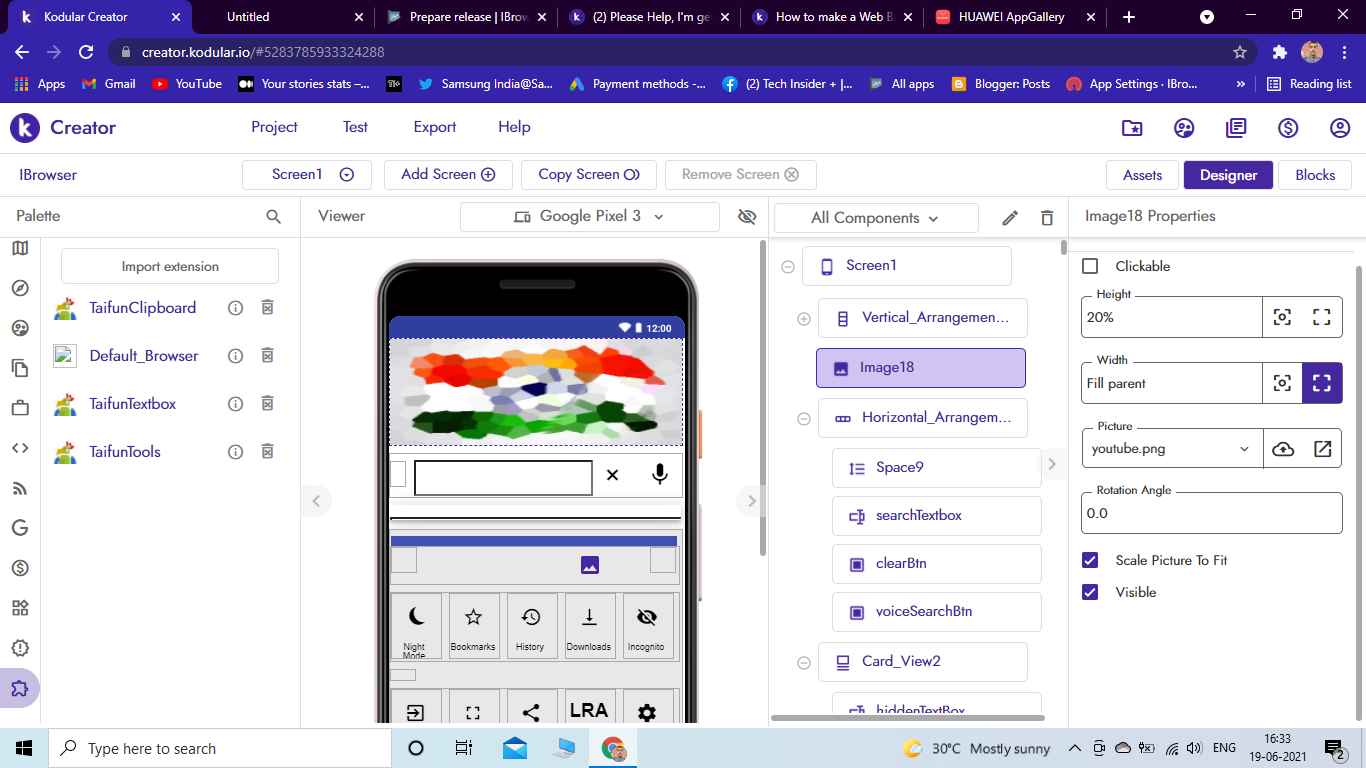Delete the TaifunClipboard extension
This screenshot has width=1366, height=768.
click(x=268, y=308)
